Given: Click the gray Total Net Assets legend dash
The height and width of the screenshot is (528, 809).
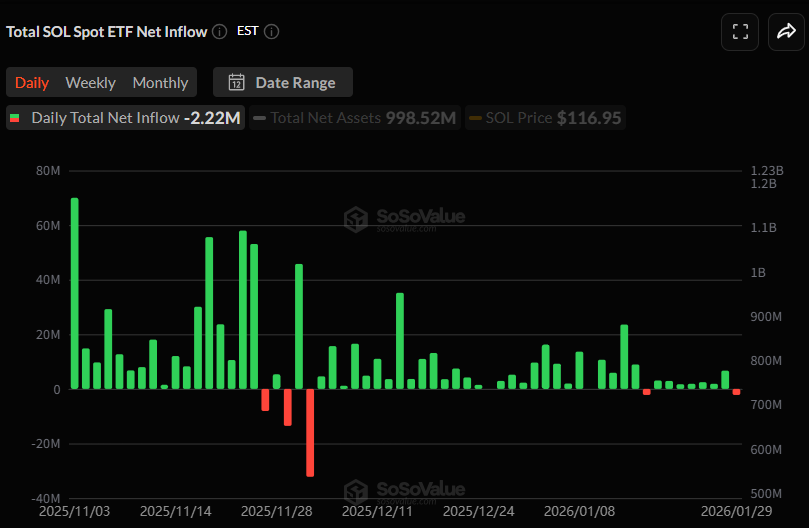Looking at the screenshot, I should tap(259, 118).
